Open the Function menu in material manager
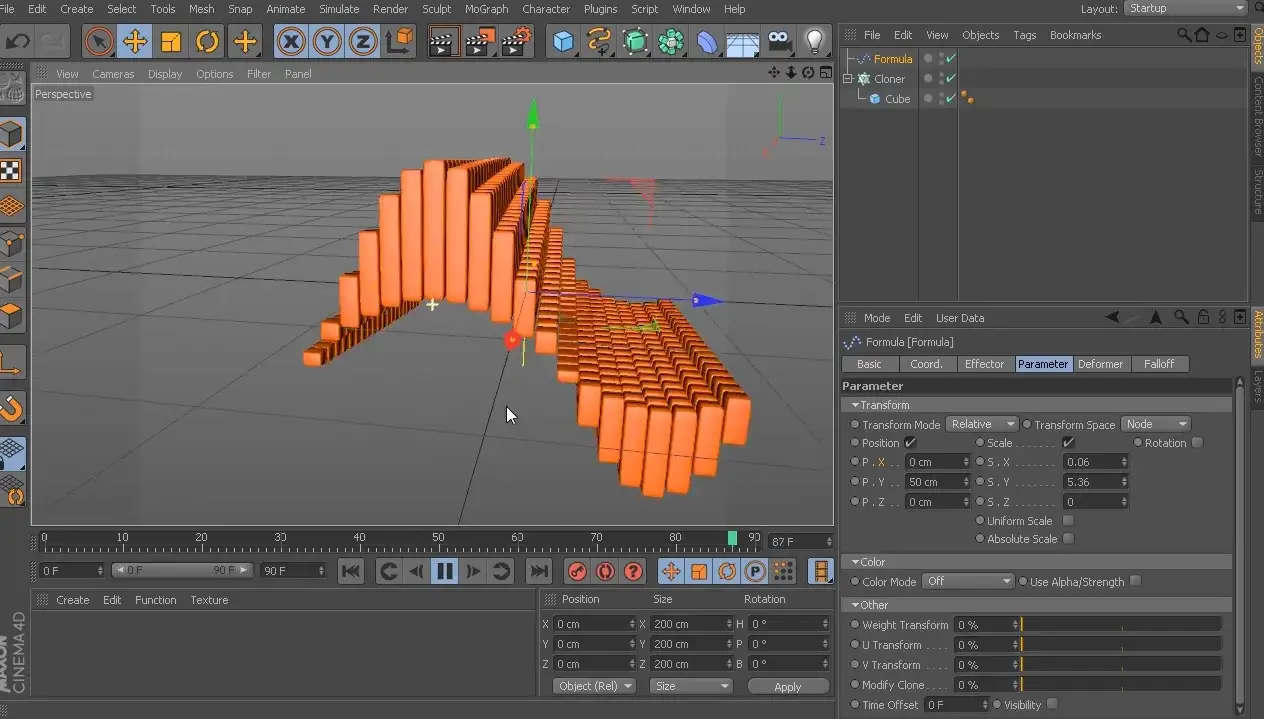1264x719 pixels. click(x=155, y=600)
